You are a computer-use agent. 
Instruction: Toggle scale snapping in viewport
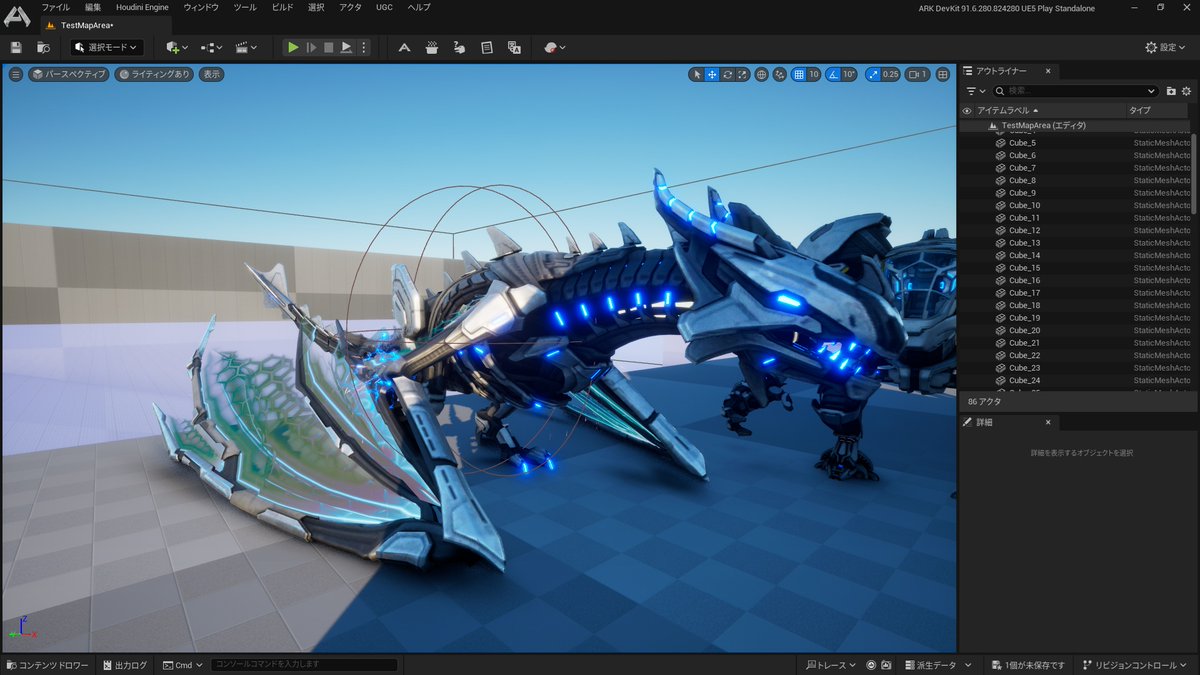(x=872, y=74)
